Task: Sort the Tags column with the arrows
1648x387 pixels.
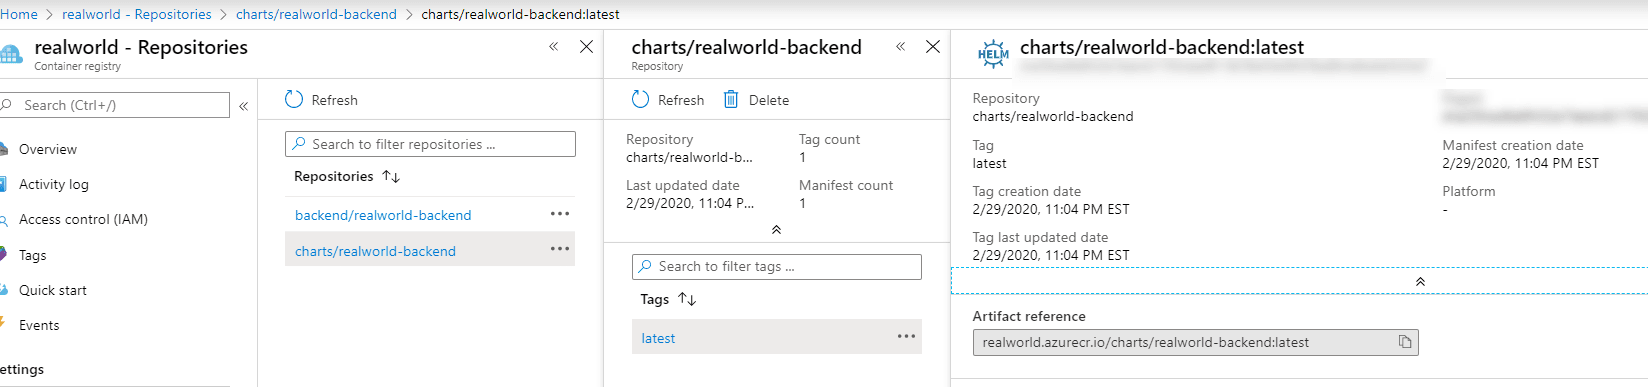Action: point(687,299)
